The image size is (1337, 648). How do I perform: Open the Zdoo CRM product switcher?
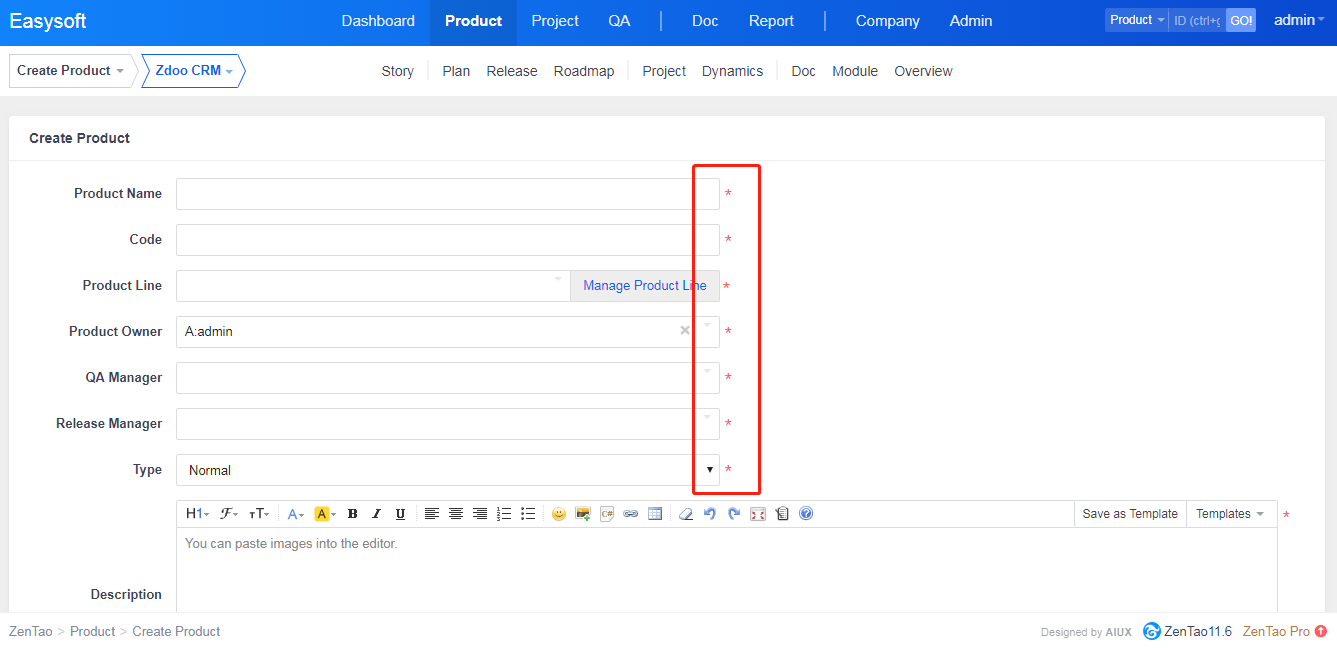pyautogui.click(x=193, y=71)
